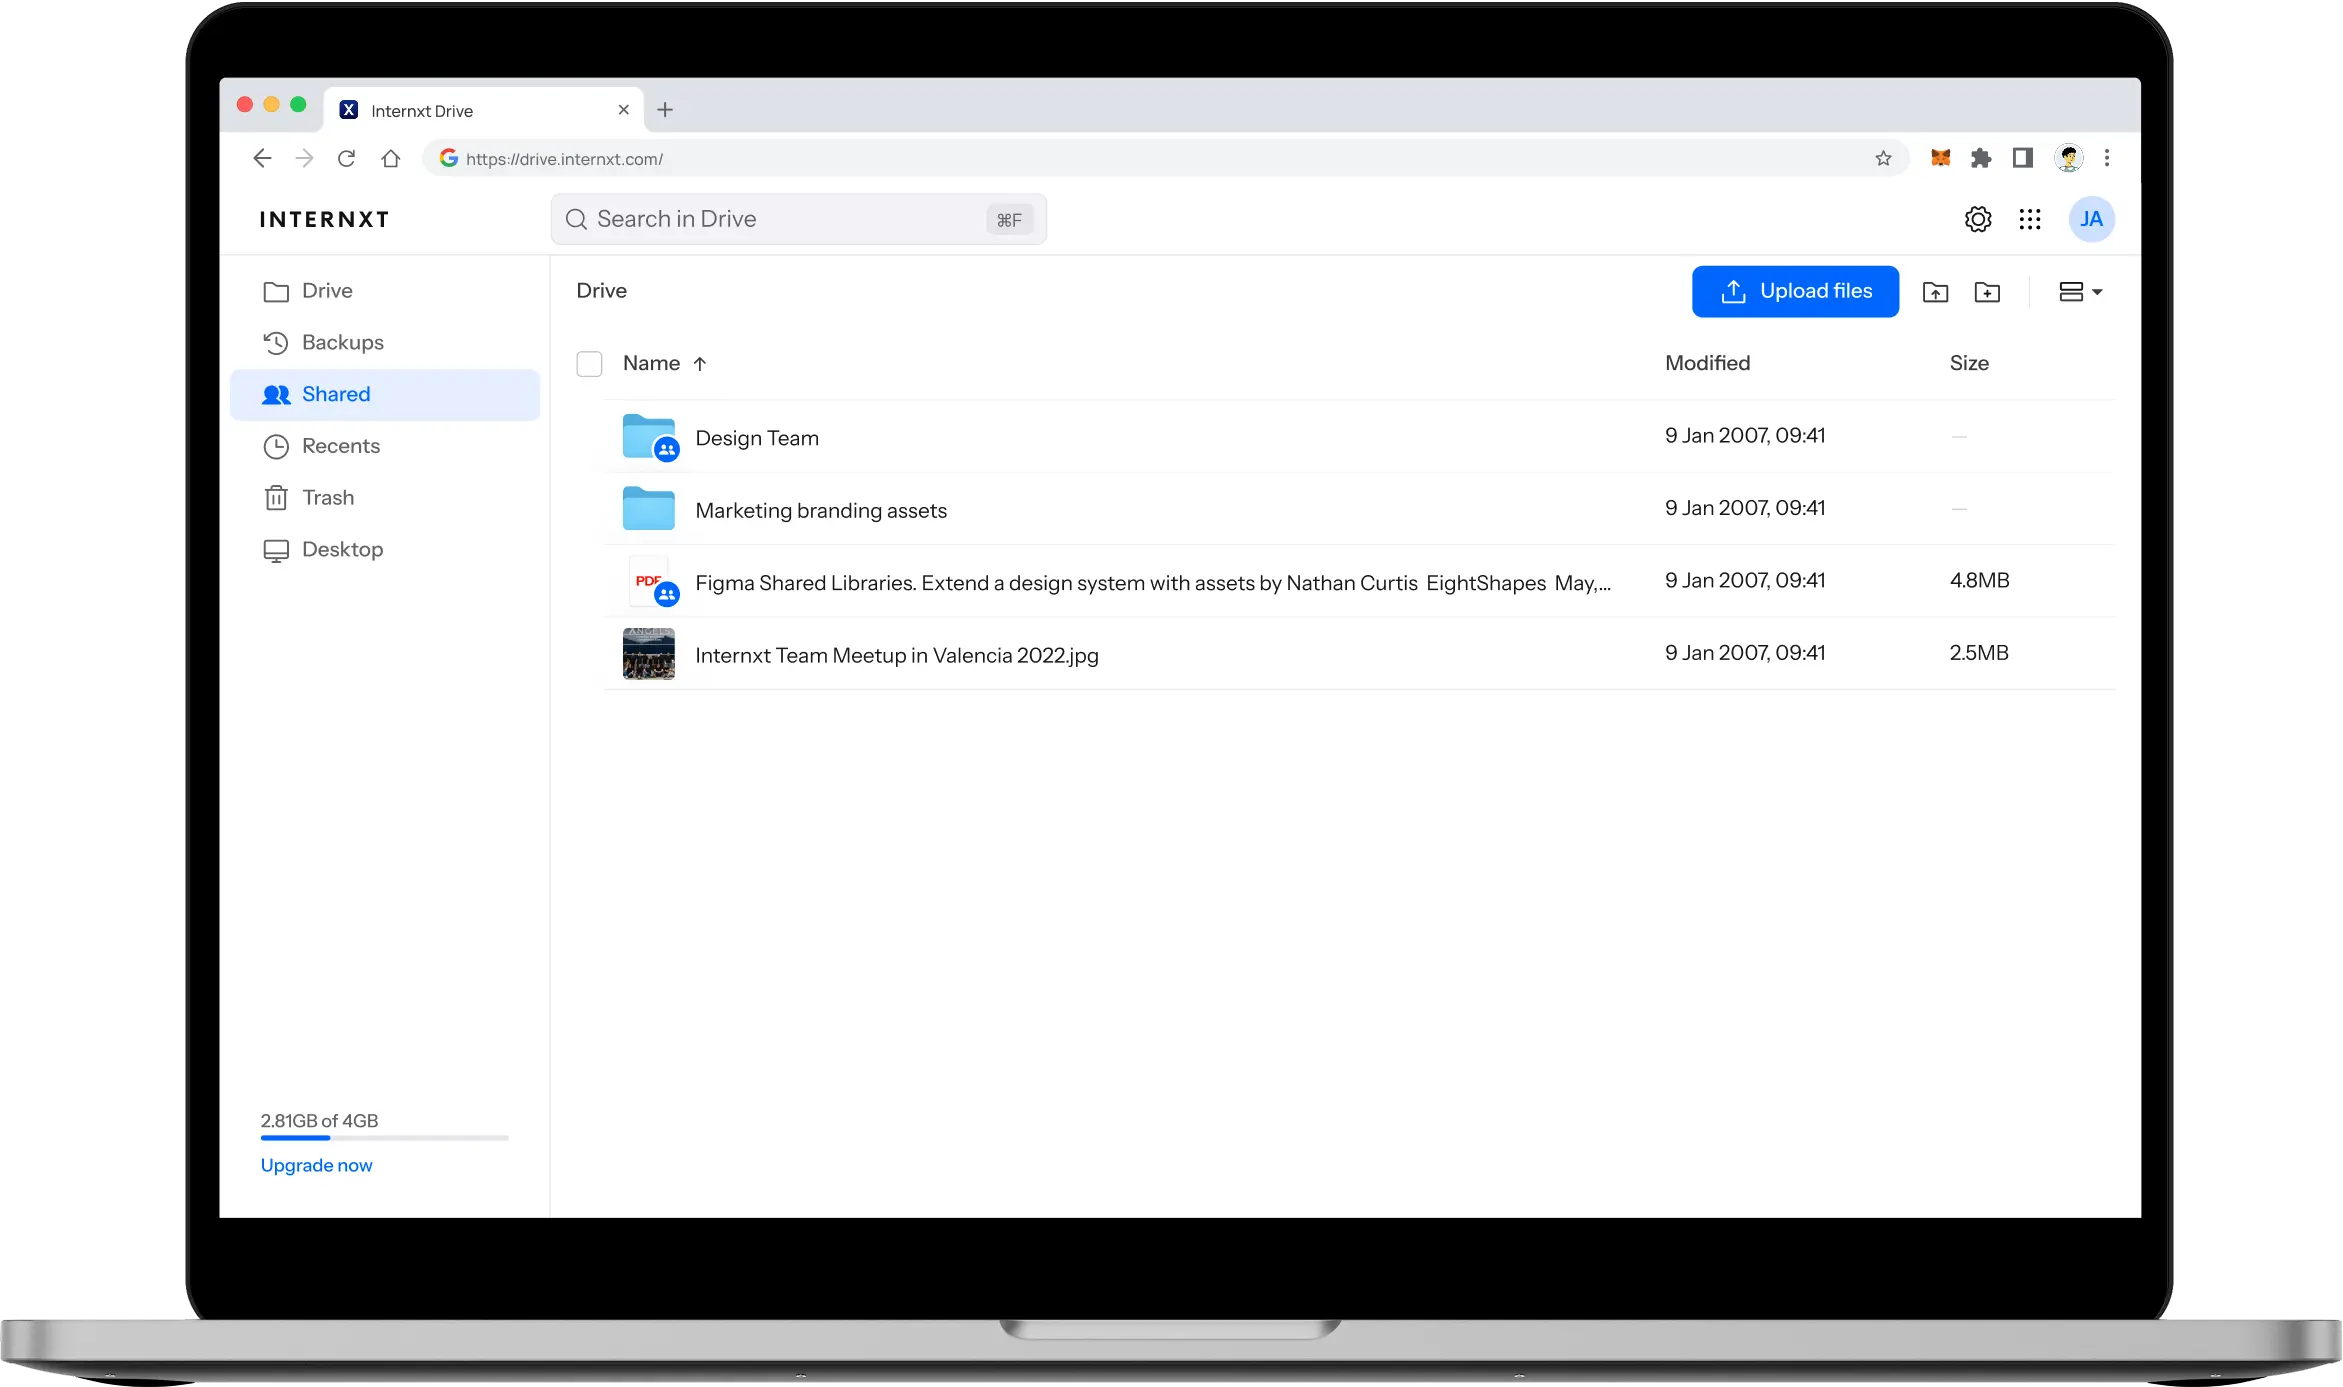Click the storage usage progress bar
Image resolution: width=2343 pixels, height=1387 pixels.
pos(385,1137)
